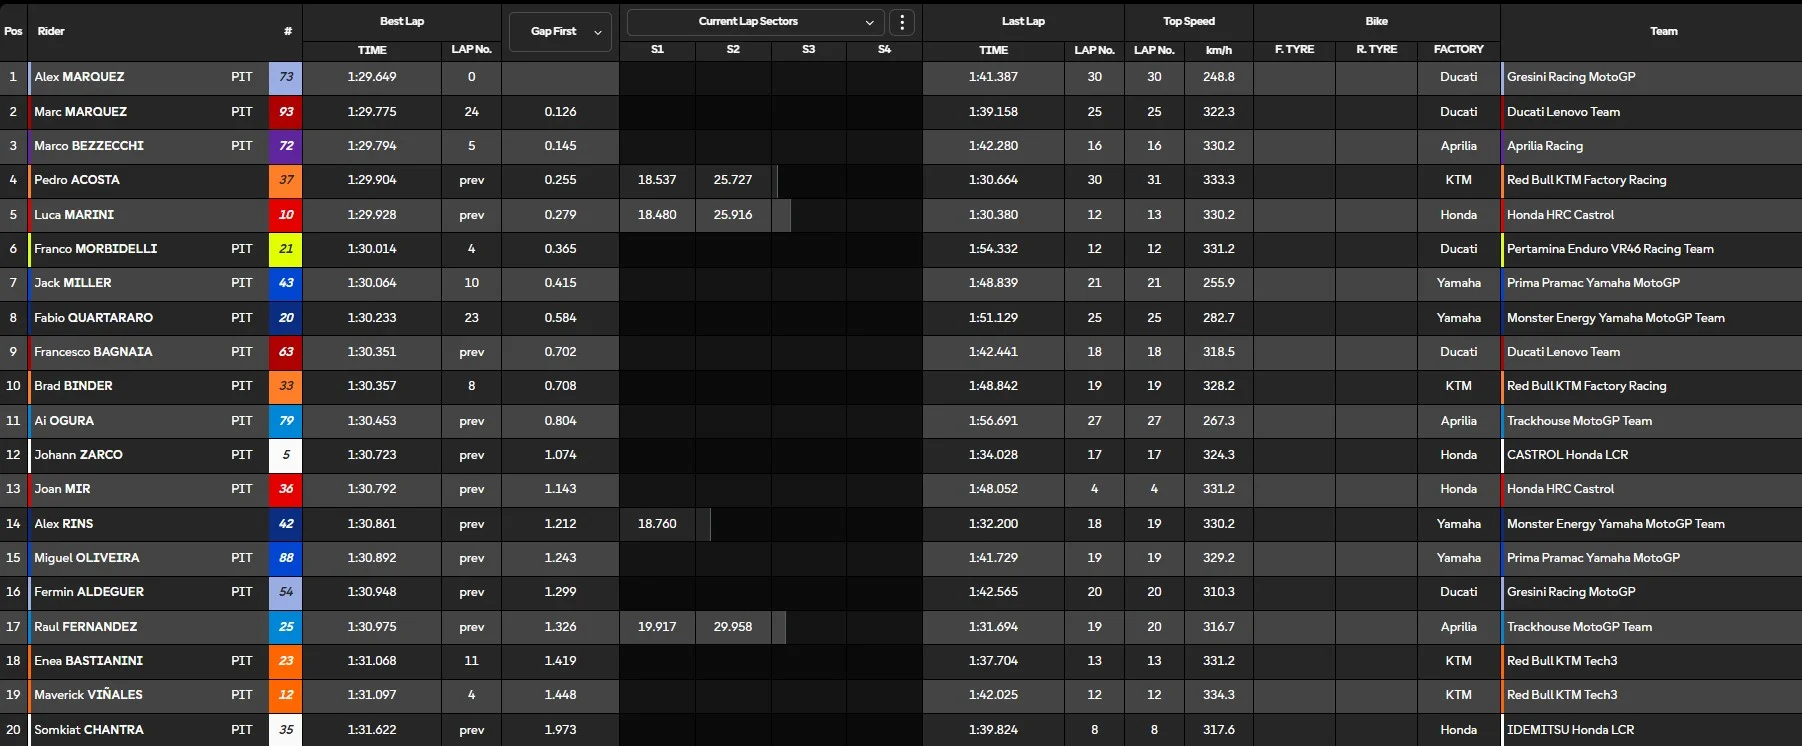This screenshot has height=746, width=1802.
Task: Select Raul FERNANDEZ number 25 badge
Action: click(x=286, y=627)
